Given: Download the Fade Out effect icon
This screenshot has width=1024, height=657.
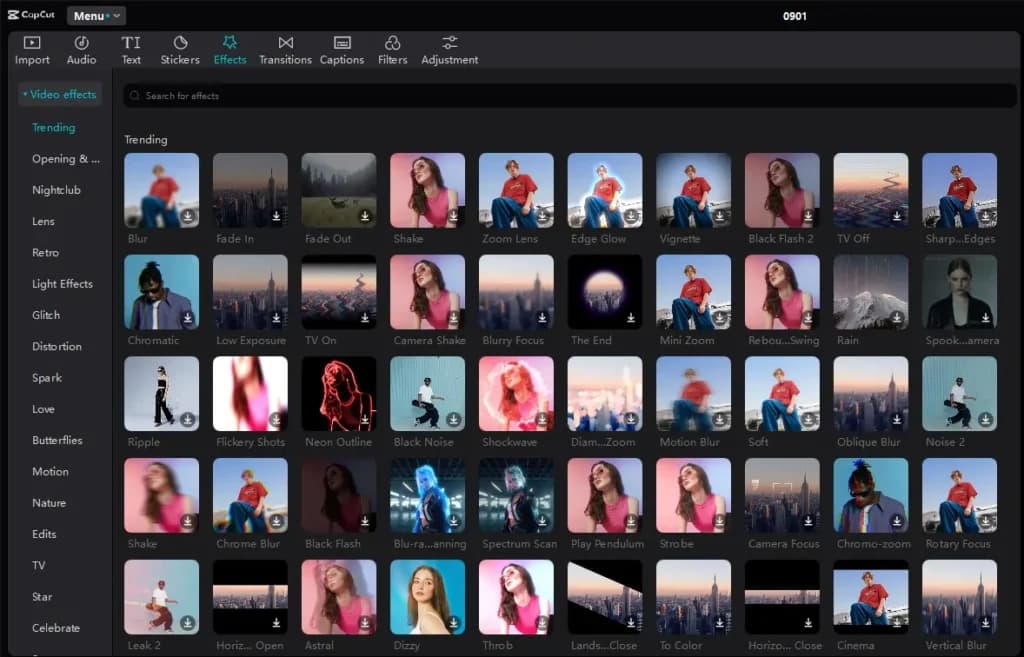Looking at the screenshot, I should 365,216.
